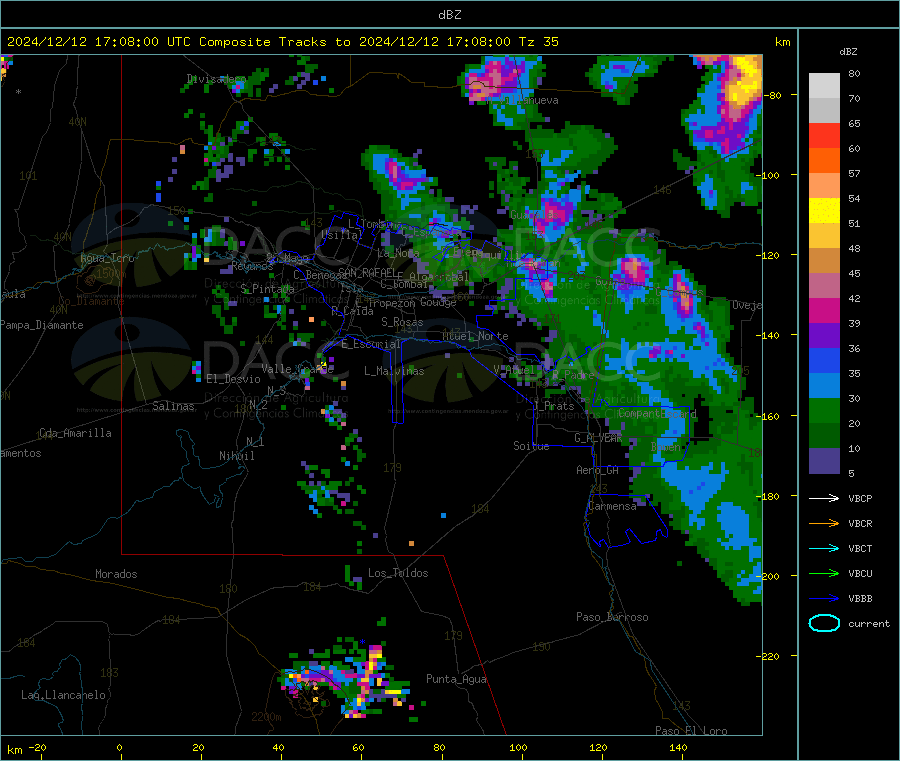This screenshot has height=761, width=900.
Task: Click the 'Soitue' map label
Action: [531, 446]
